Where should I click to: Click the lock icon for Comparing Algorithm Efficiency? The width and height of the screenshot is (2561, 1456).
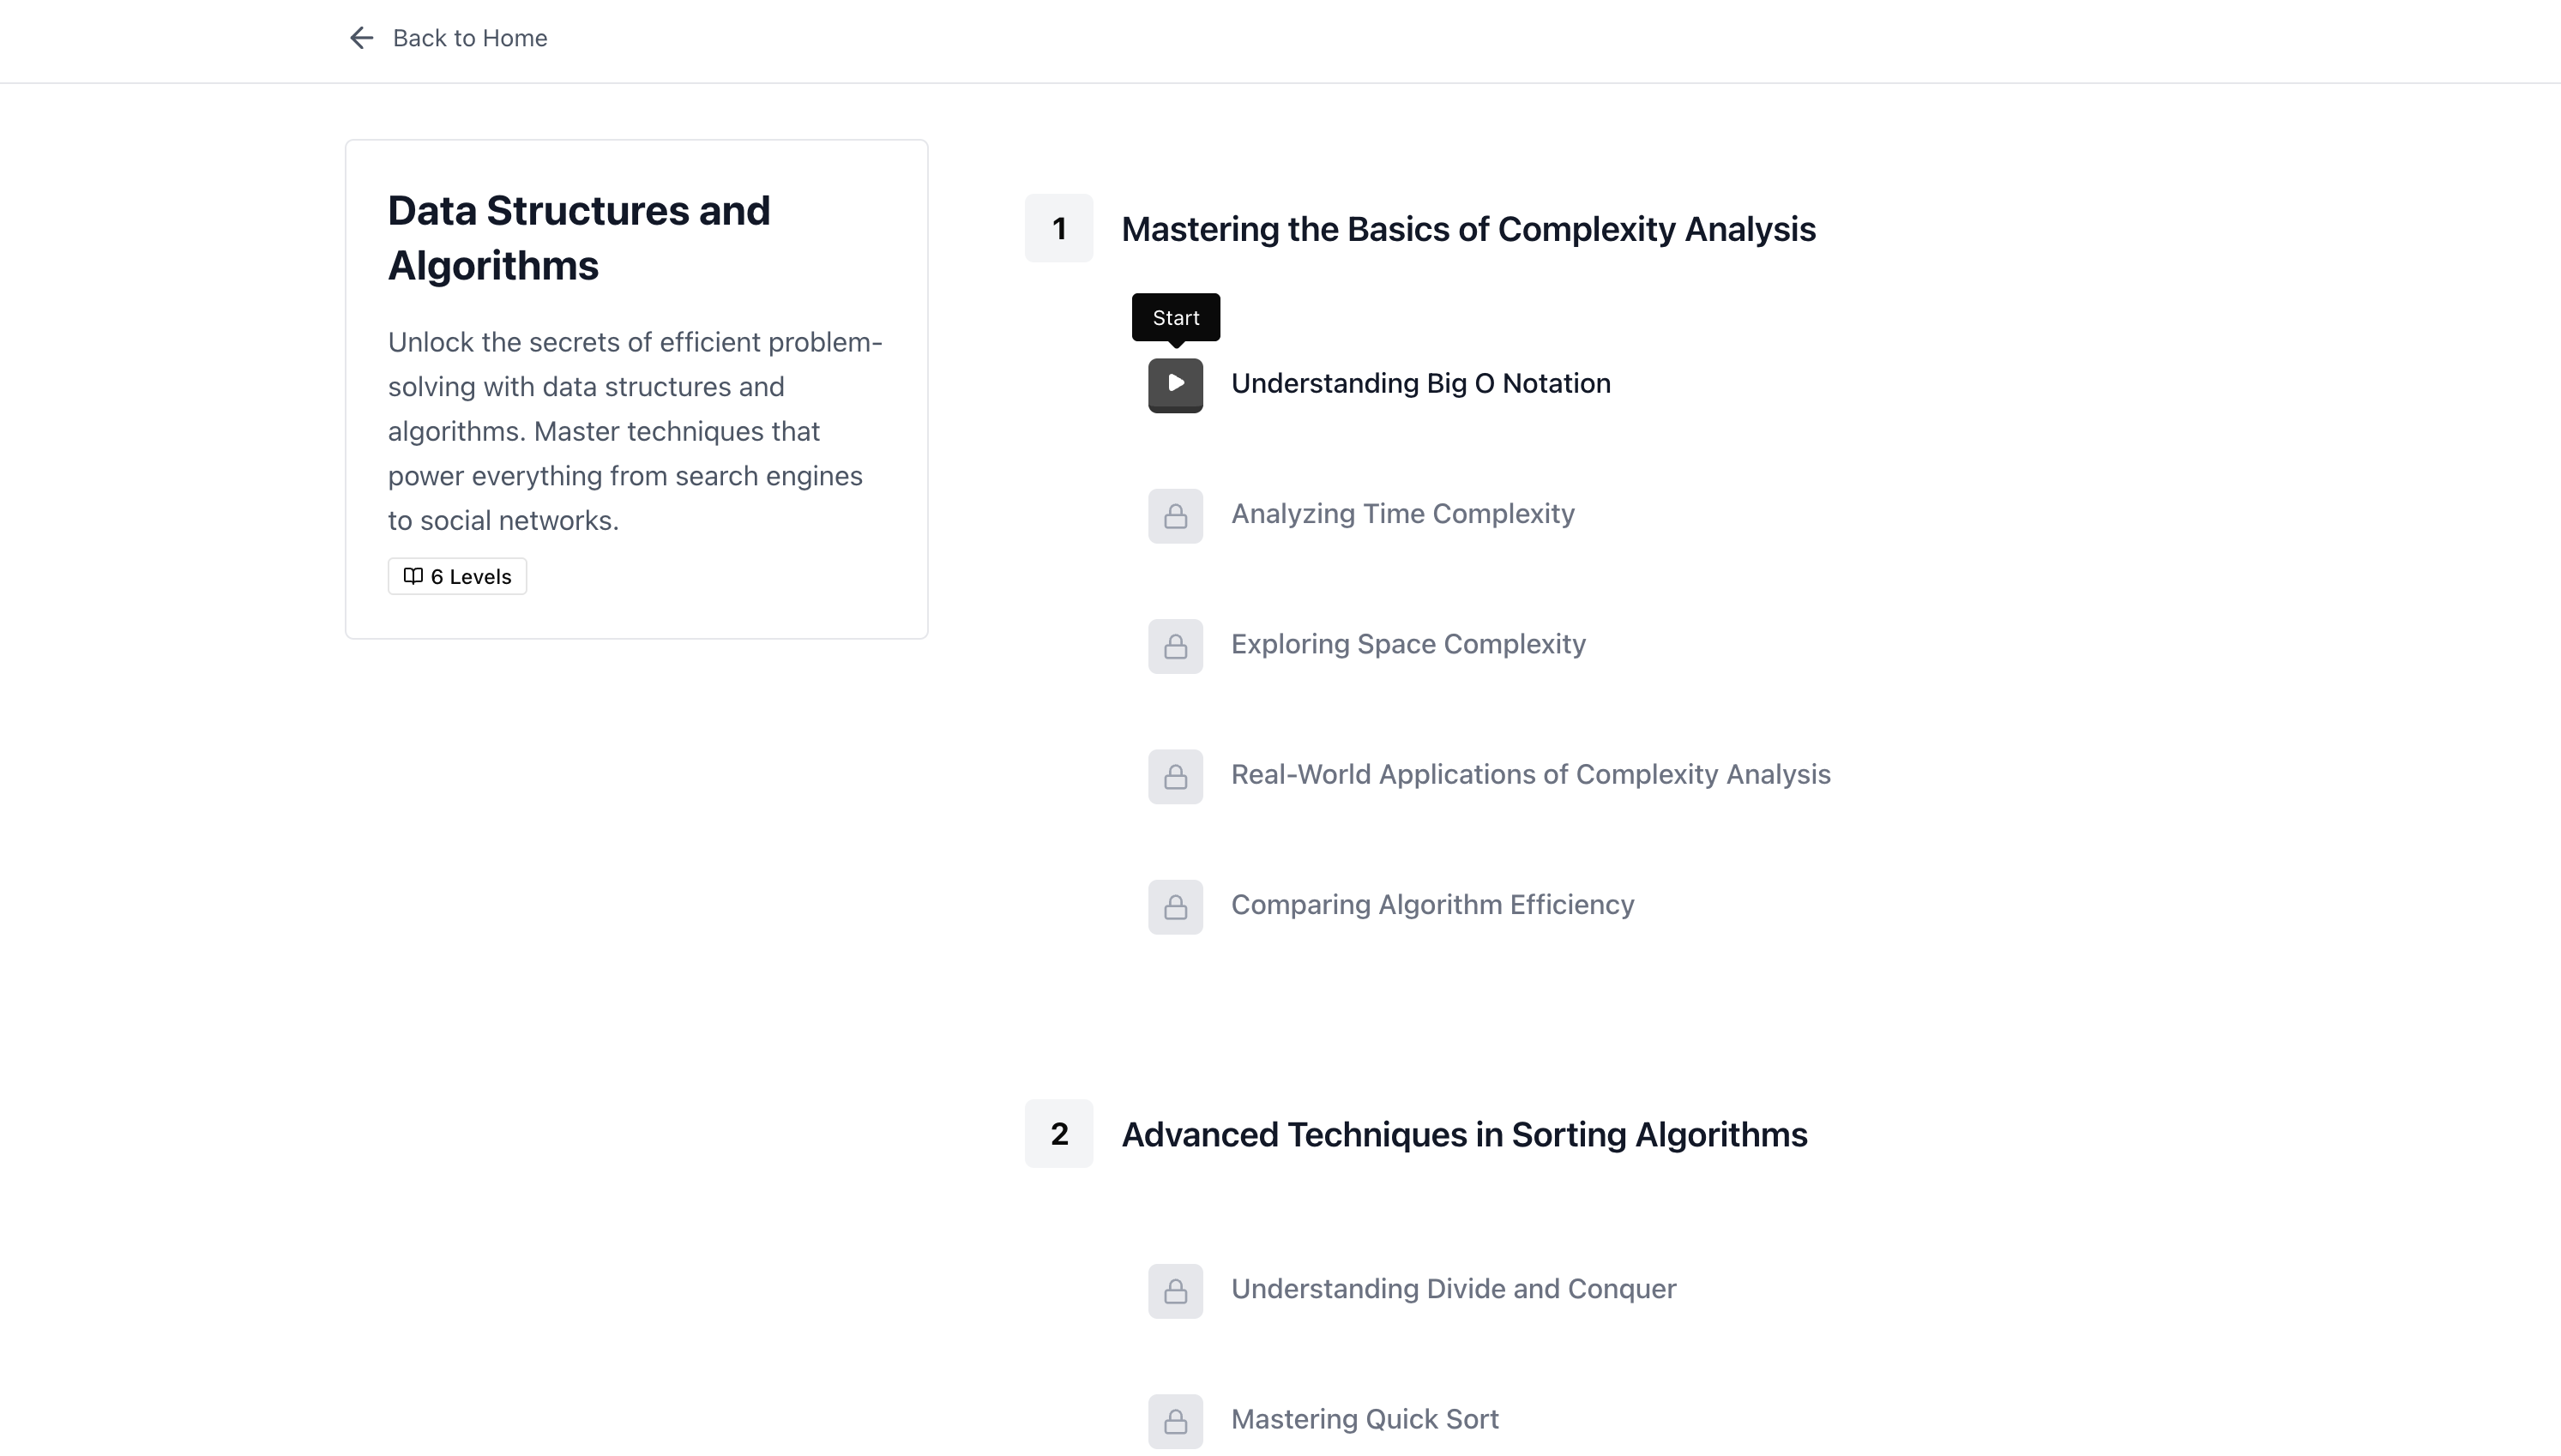[x=1175, y=907]
